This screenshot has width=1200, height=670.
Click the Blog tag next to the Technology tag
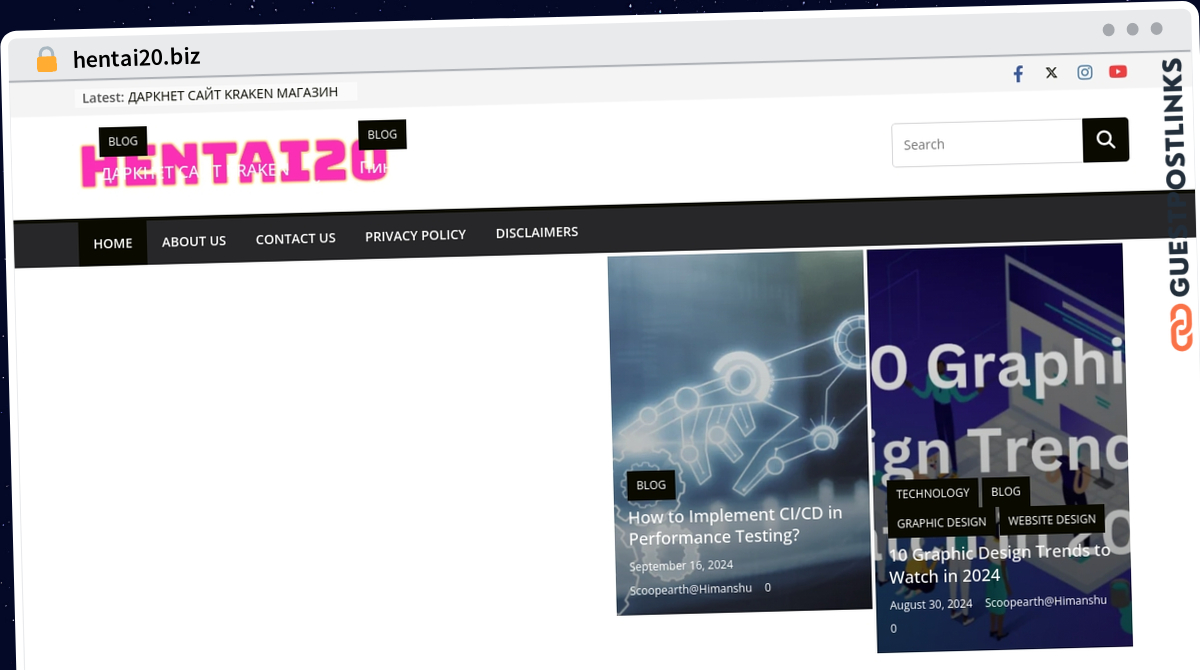point(1006,491)
